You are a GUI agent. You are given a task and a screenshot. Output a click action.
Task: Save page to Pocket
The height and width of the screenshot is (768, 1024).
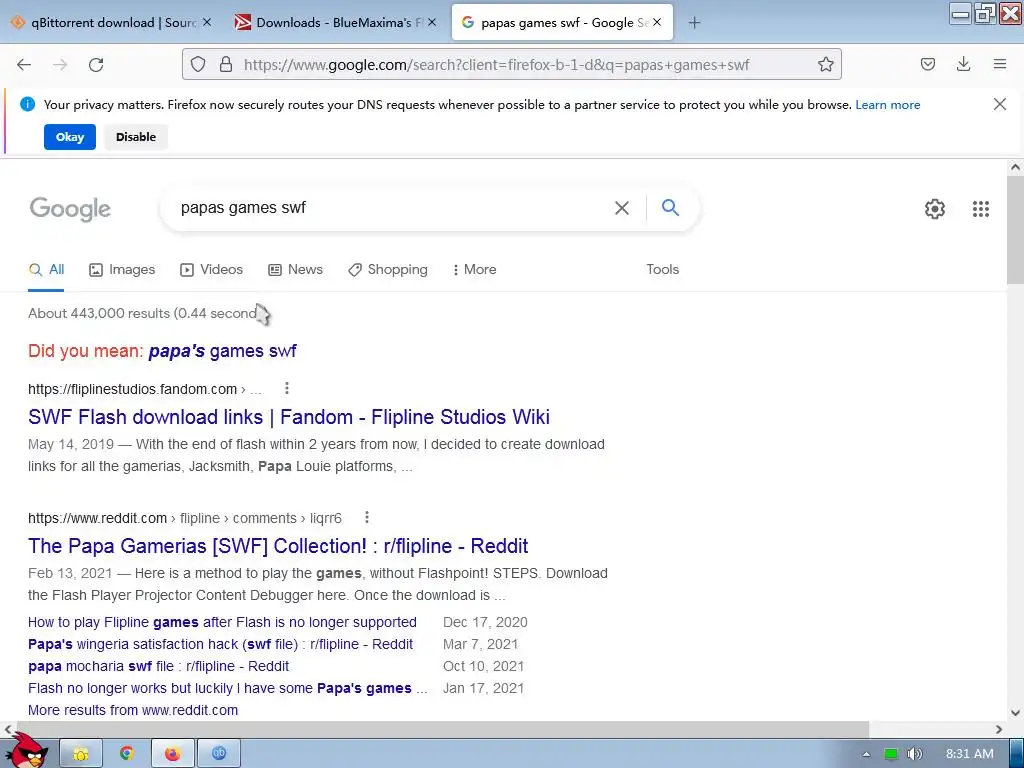(x=927, y=64)
